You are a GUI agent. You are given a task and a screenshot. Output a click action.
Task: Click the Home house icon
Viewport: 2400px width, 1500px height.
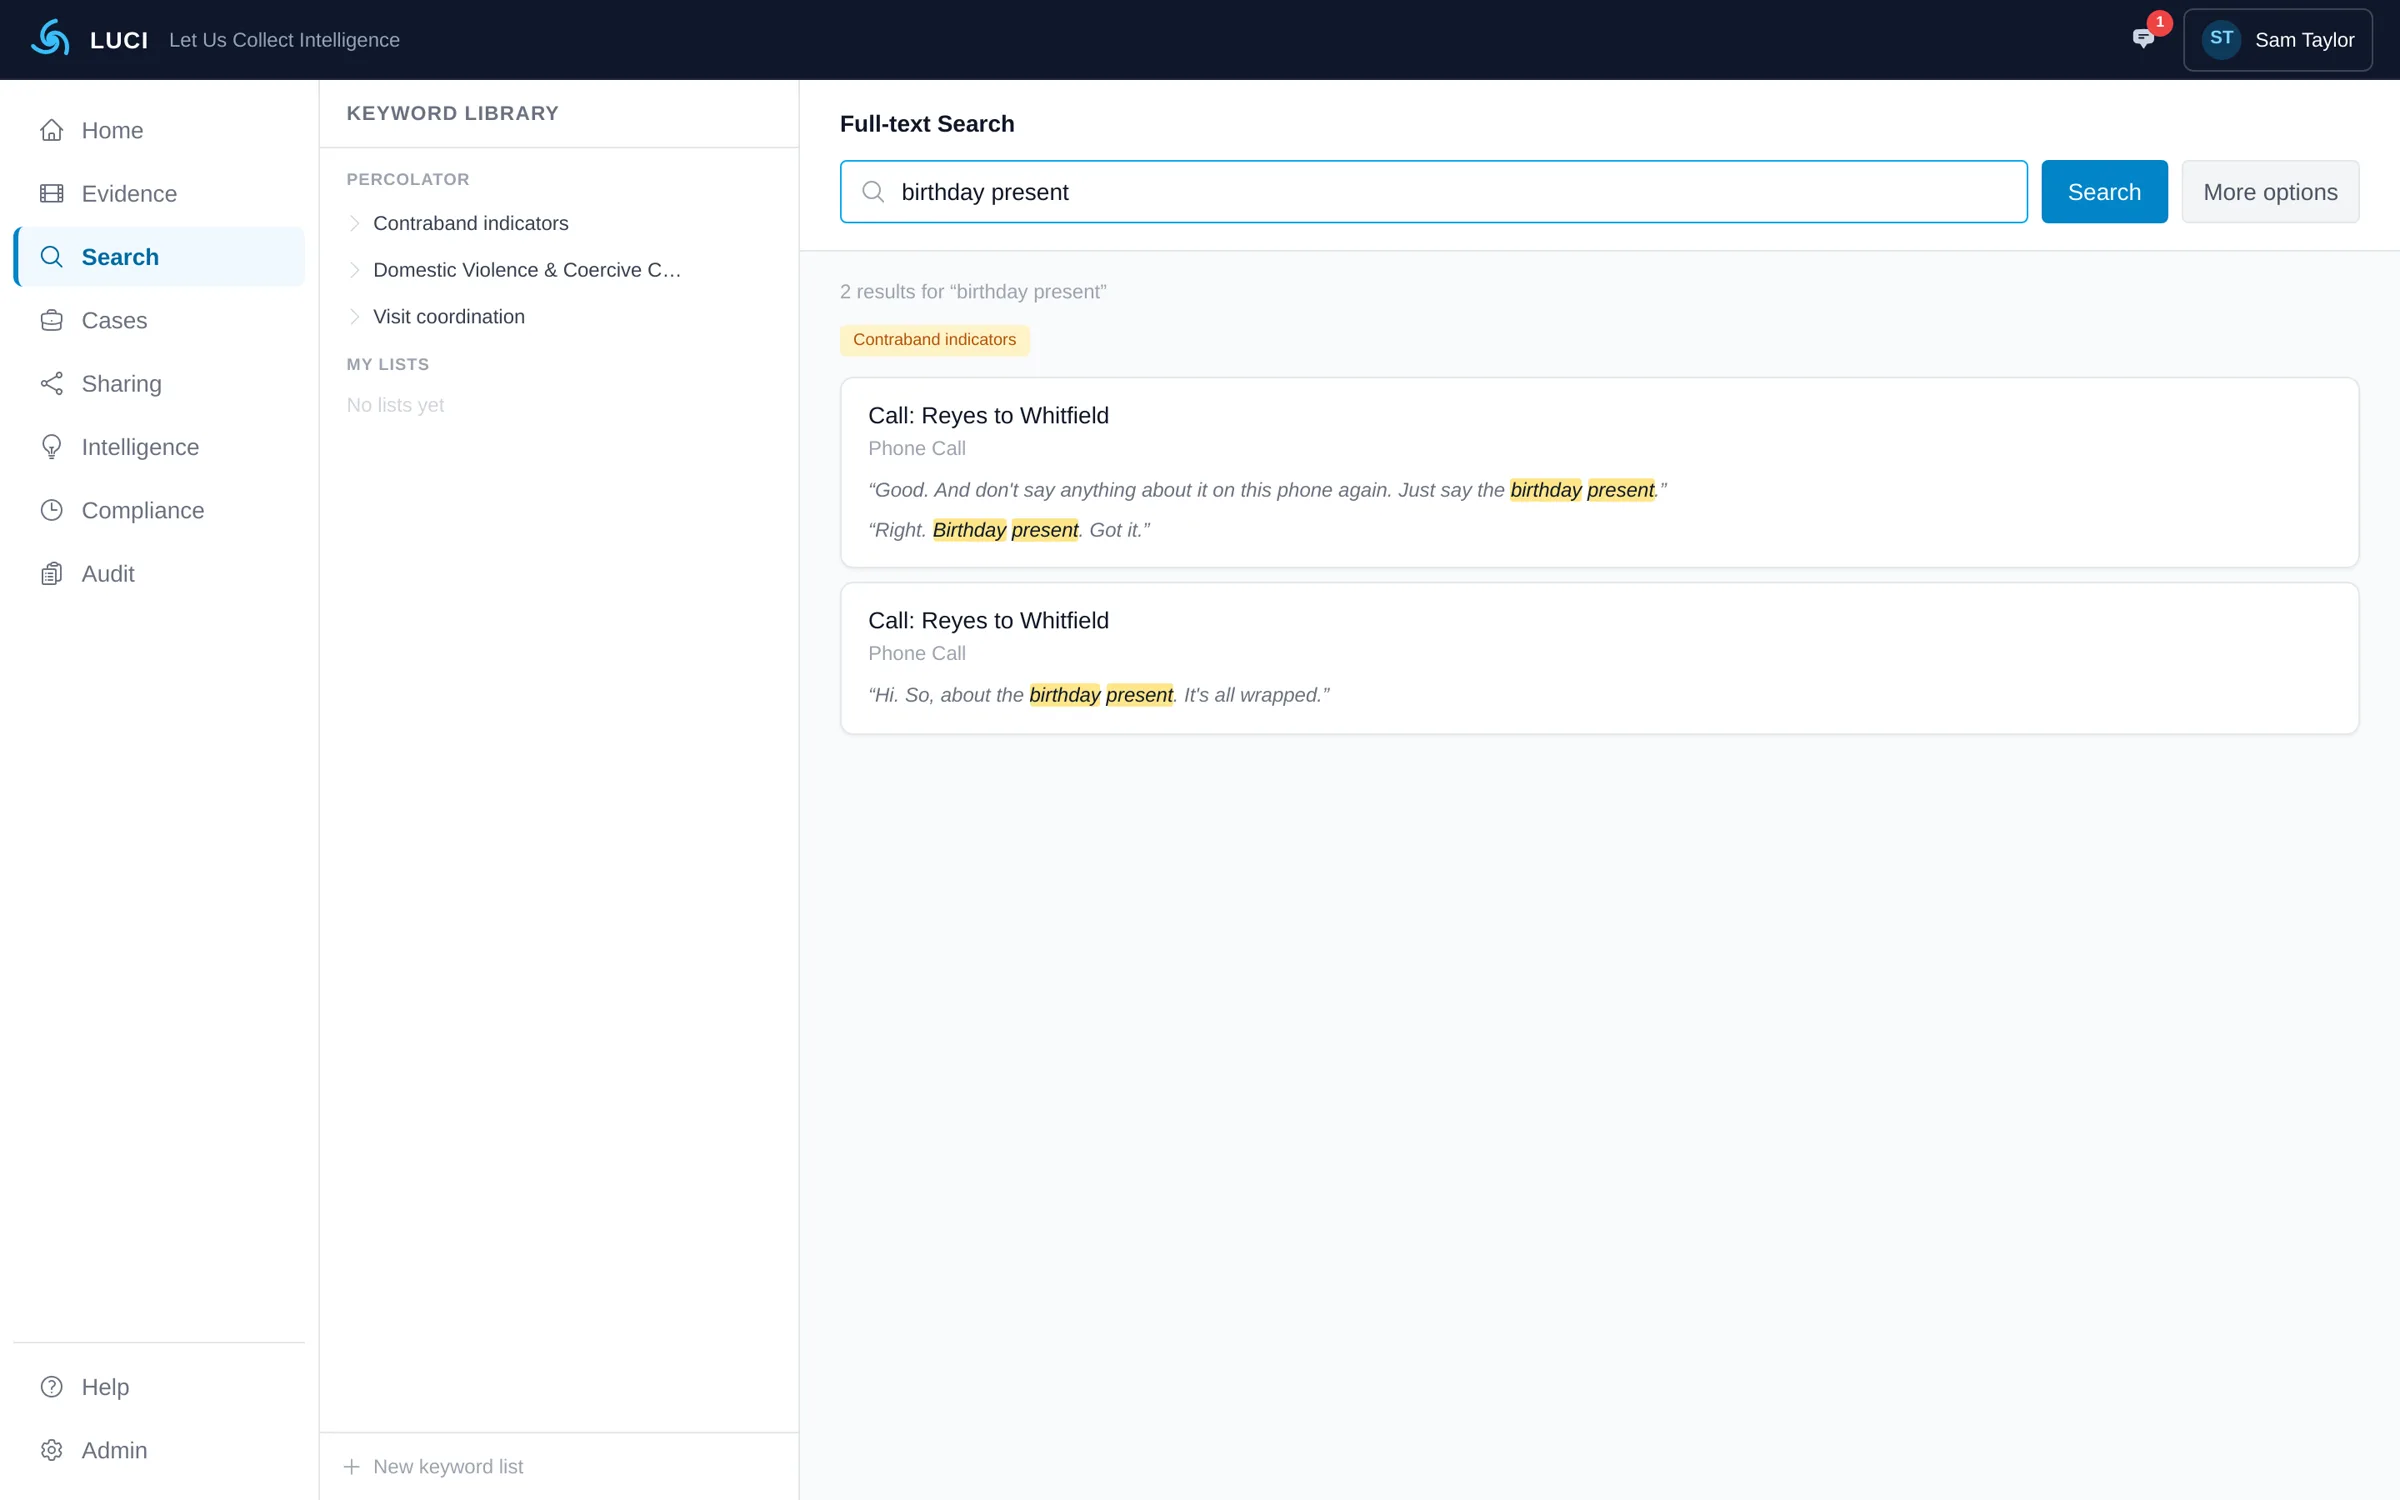coord(52,130)
